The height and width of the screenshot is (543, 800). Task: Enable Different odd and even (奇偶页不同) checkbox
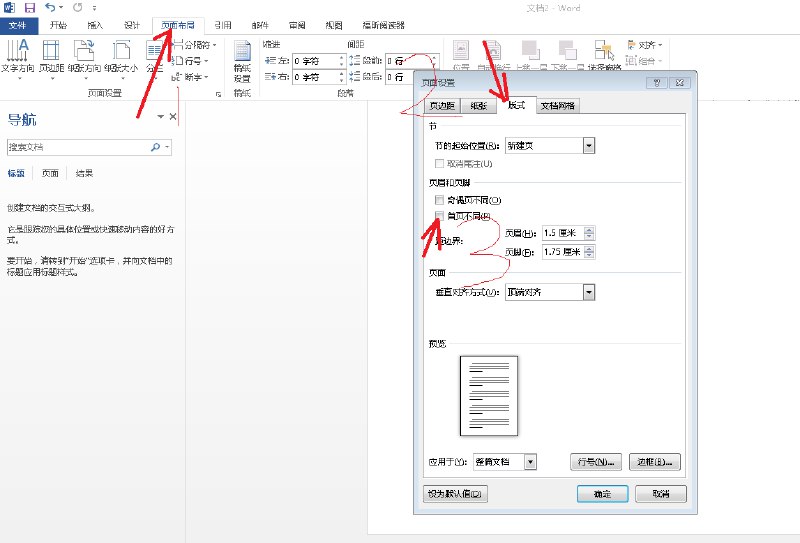(439, 200)
